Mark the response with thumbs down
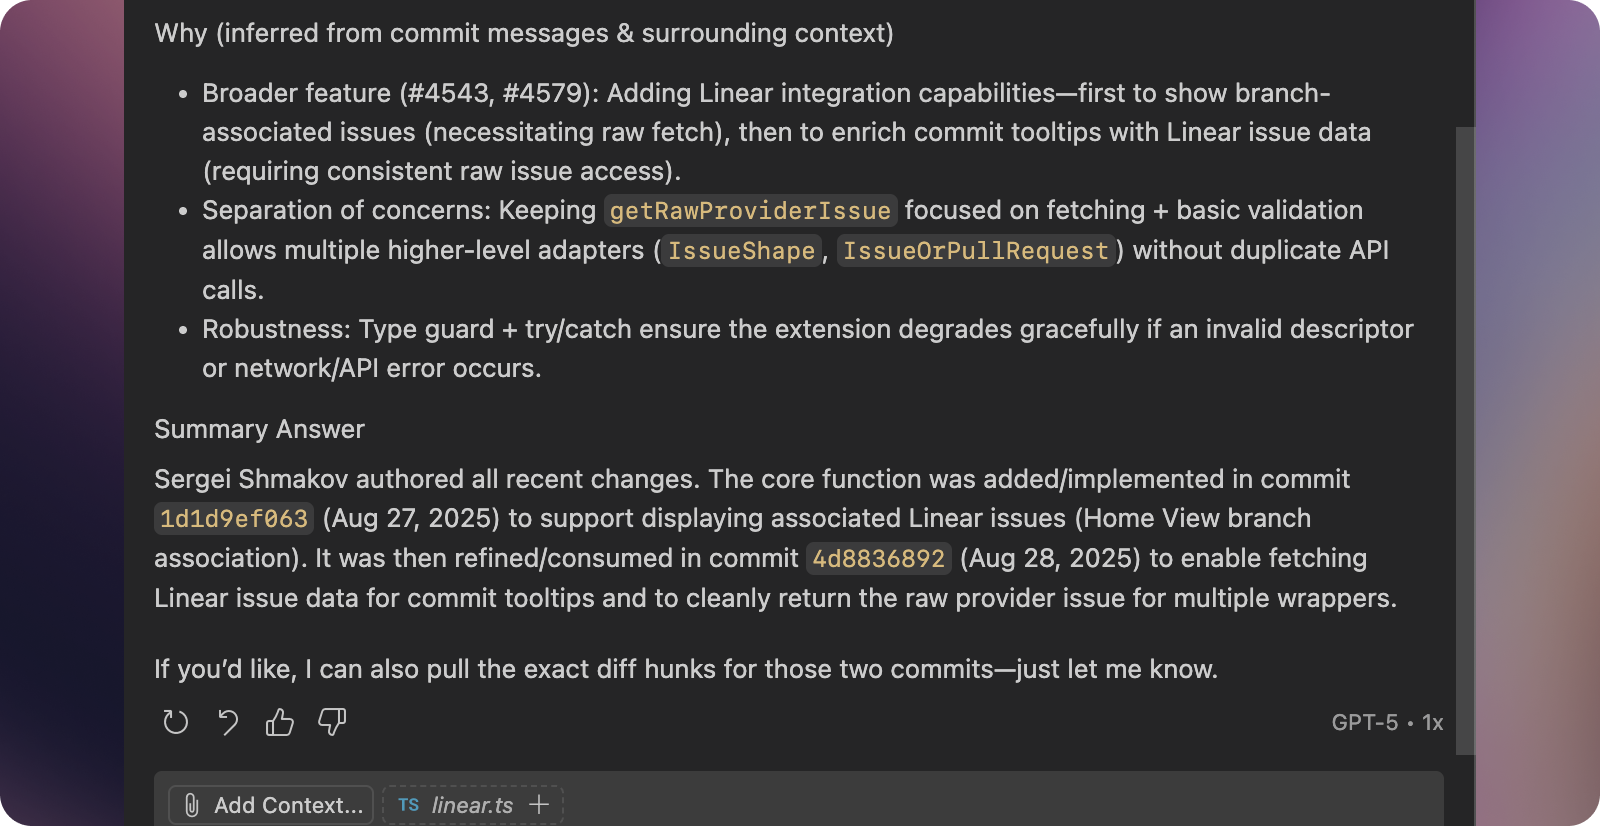The image size is (1600, 826). click(332, 722)
